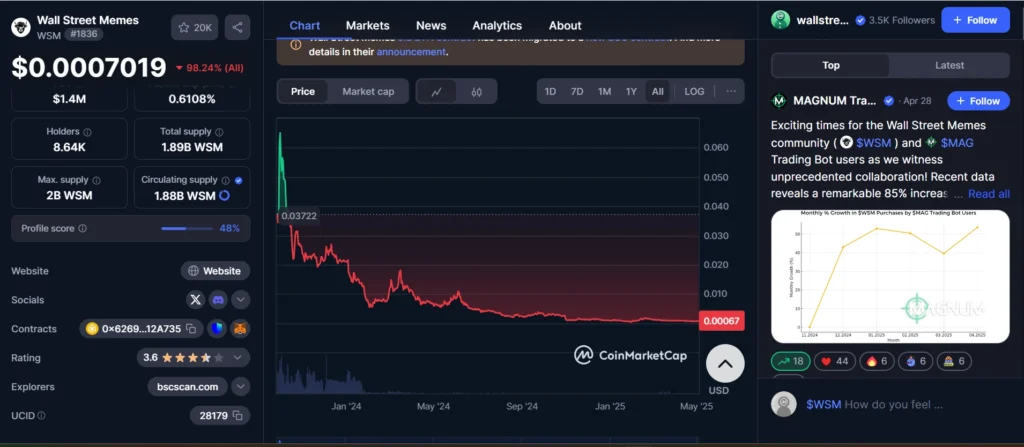The image size is (1024, 447).
Task: Open the Analytics tab
Action: point(497,25)
